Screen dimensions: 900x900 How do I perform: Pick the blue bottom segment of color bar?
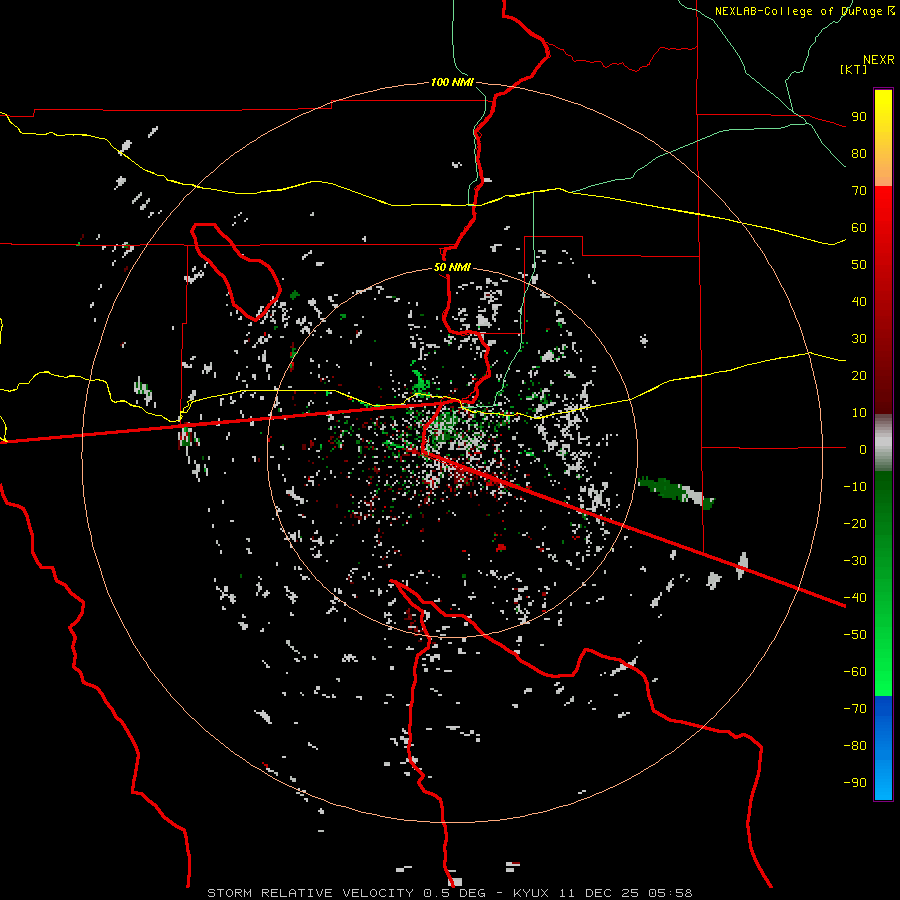(x=883, y=747)
